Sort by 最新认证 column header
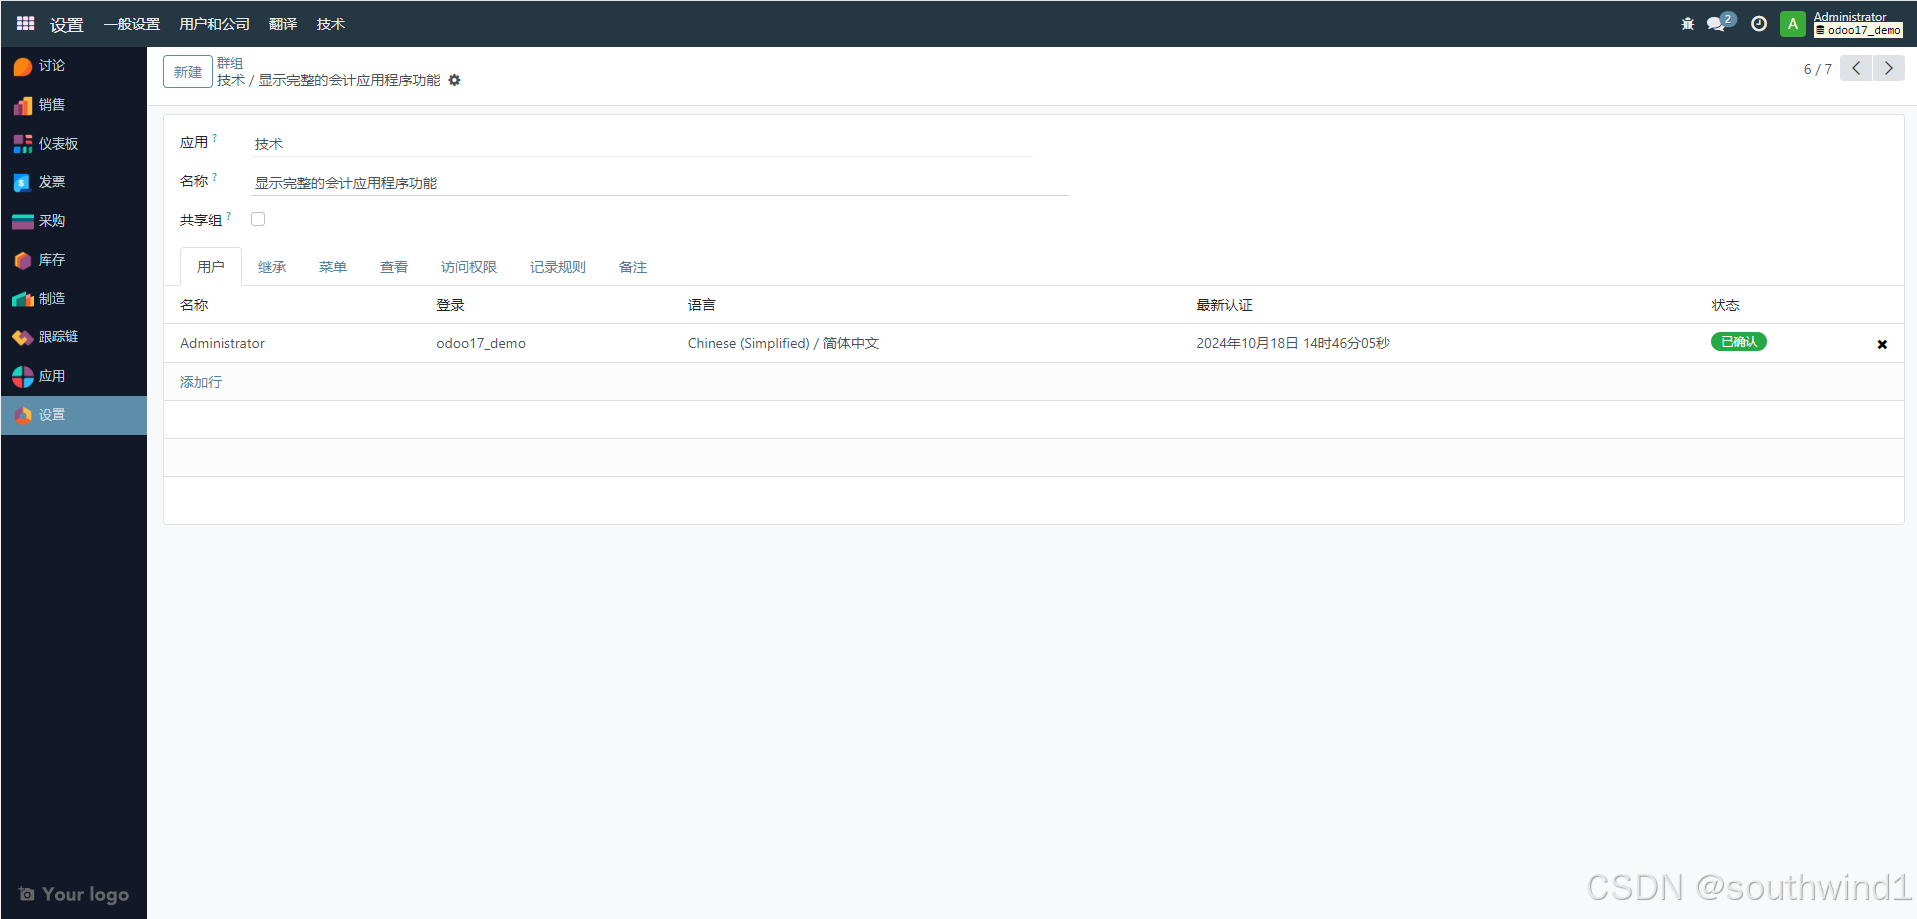The height and width of the screenshot is (919, 1917). (1224, 305)
